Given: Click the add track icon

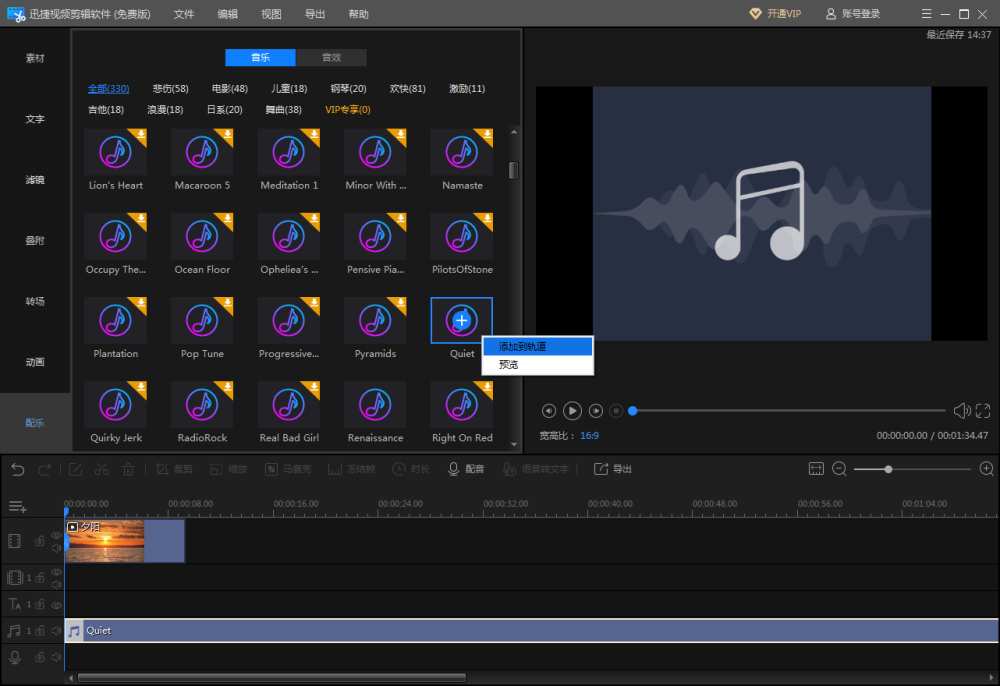Looking at the screenshot, I should point(17,507).
